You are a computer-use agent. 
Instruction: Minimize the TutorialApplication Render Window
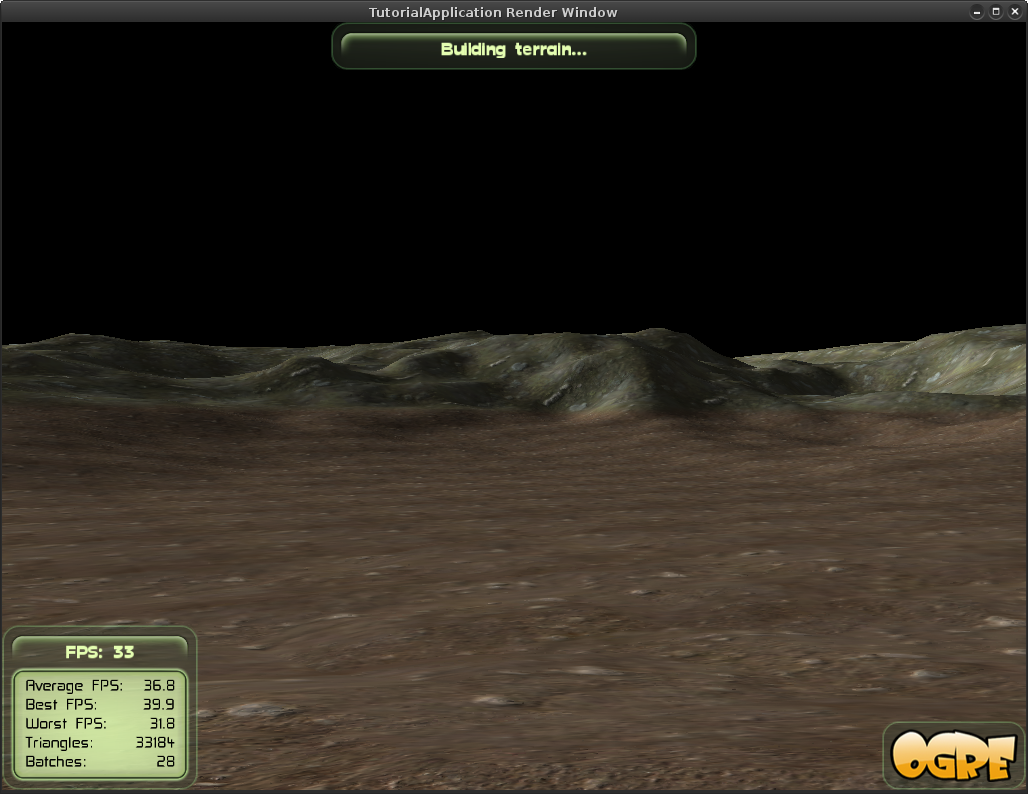coord(977,12)
